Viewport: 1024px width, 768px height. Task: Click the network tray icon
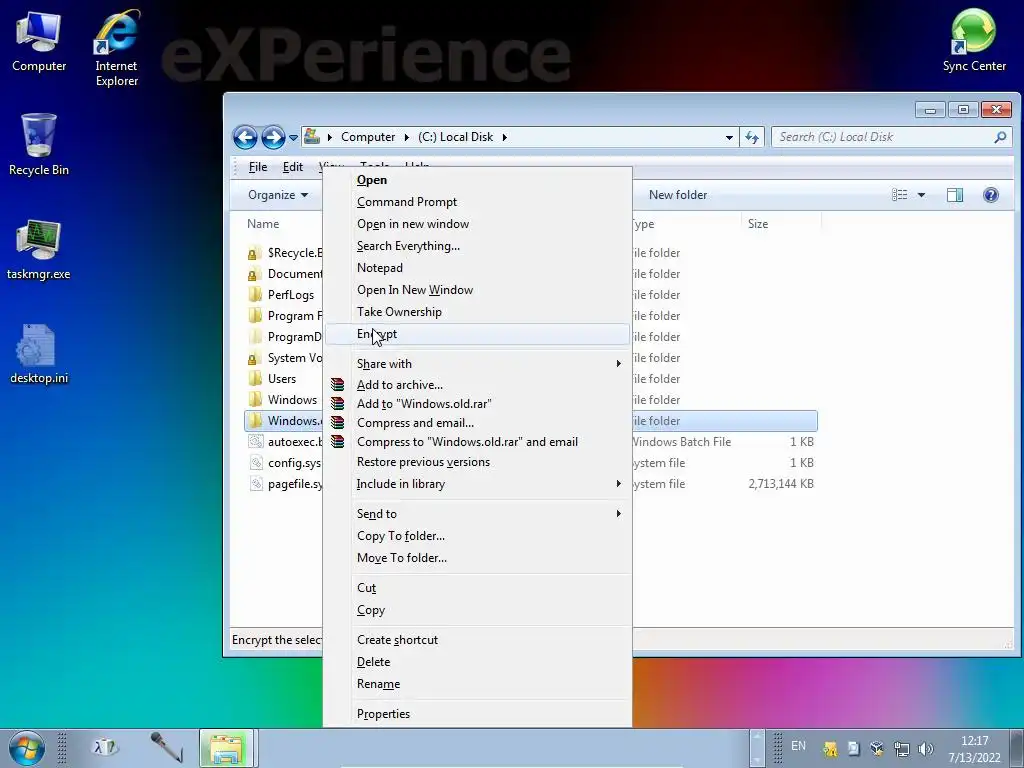pyautogui.click(x=901, y=748)
